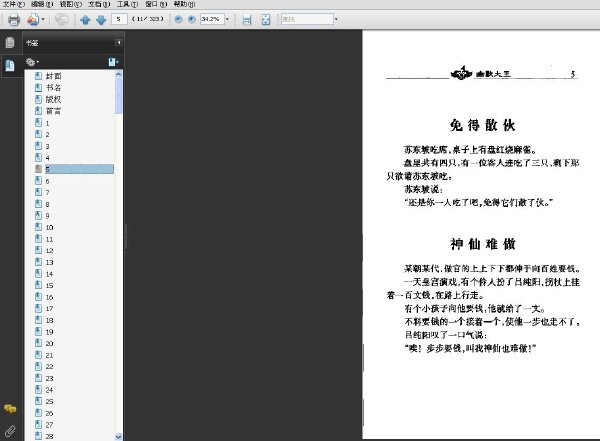Click the bookmark page icon beside 11
The height and width of the screenshot is (441, 600).
pos(38,238)
